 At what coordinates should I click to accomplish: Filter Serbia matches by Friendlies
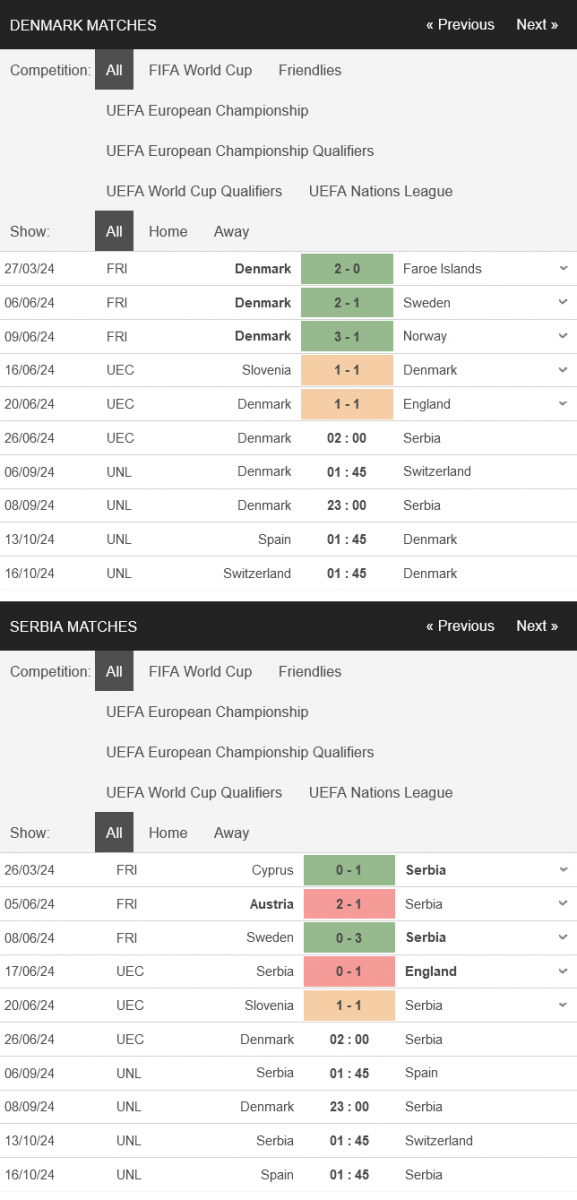coord(310,672)
